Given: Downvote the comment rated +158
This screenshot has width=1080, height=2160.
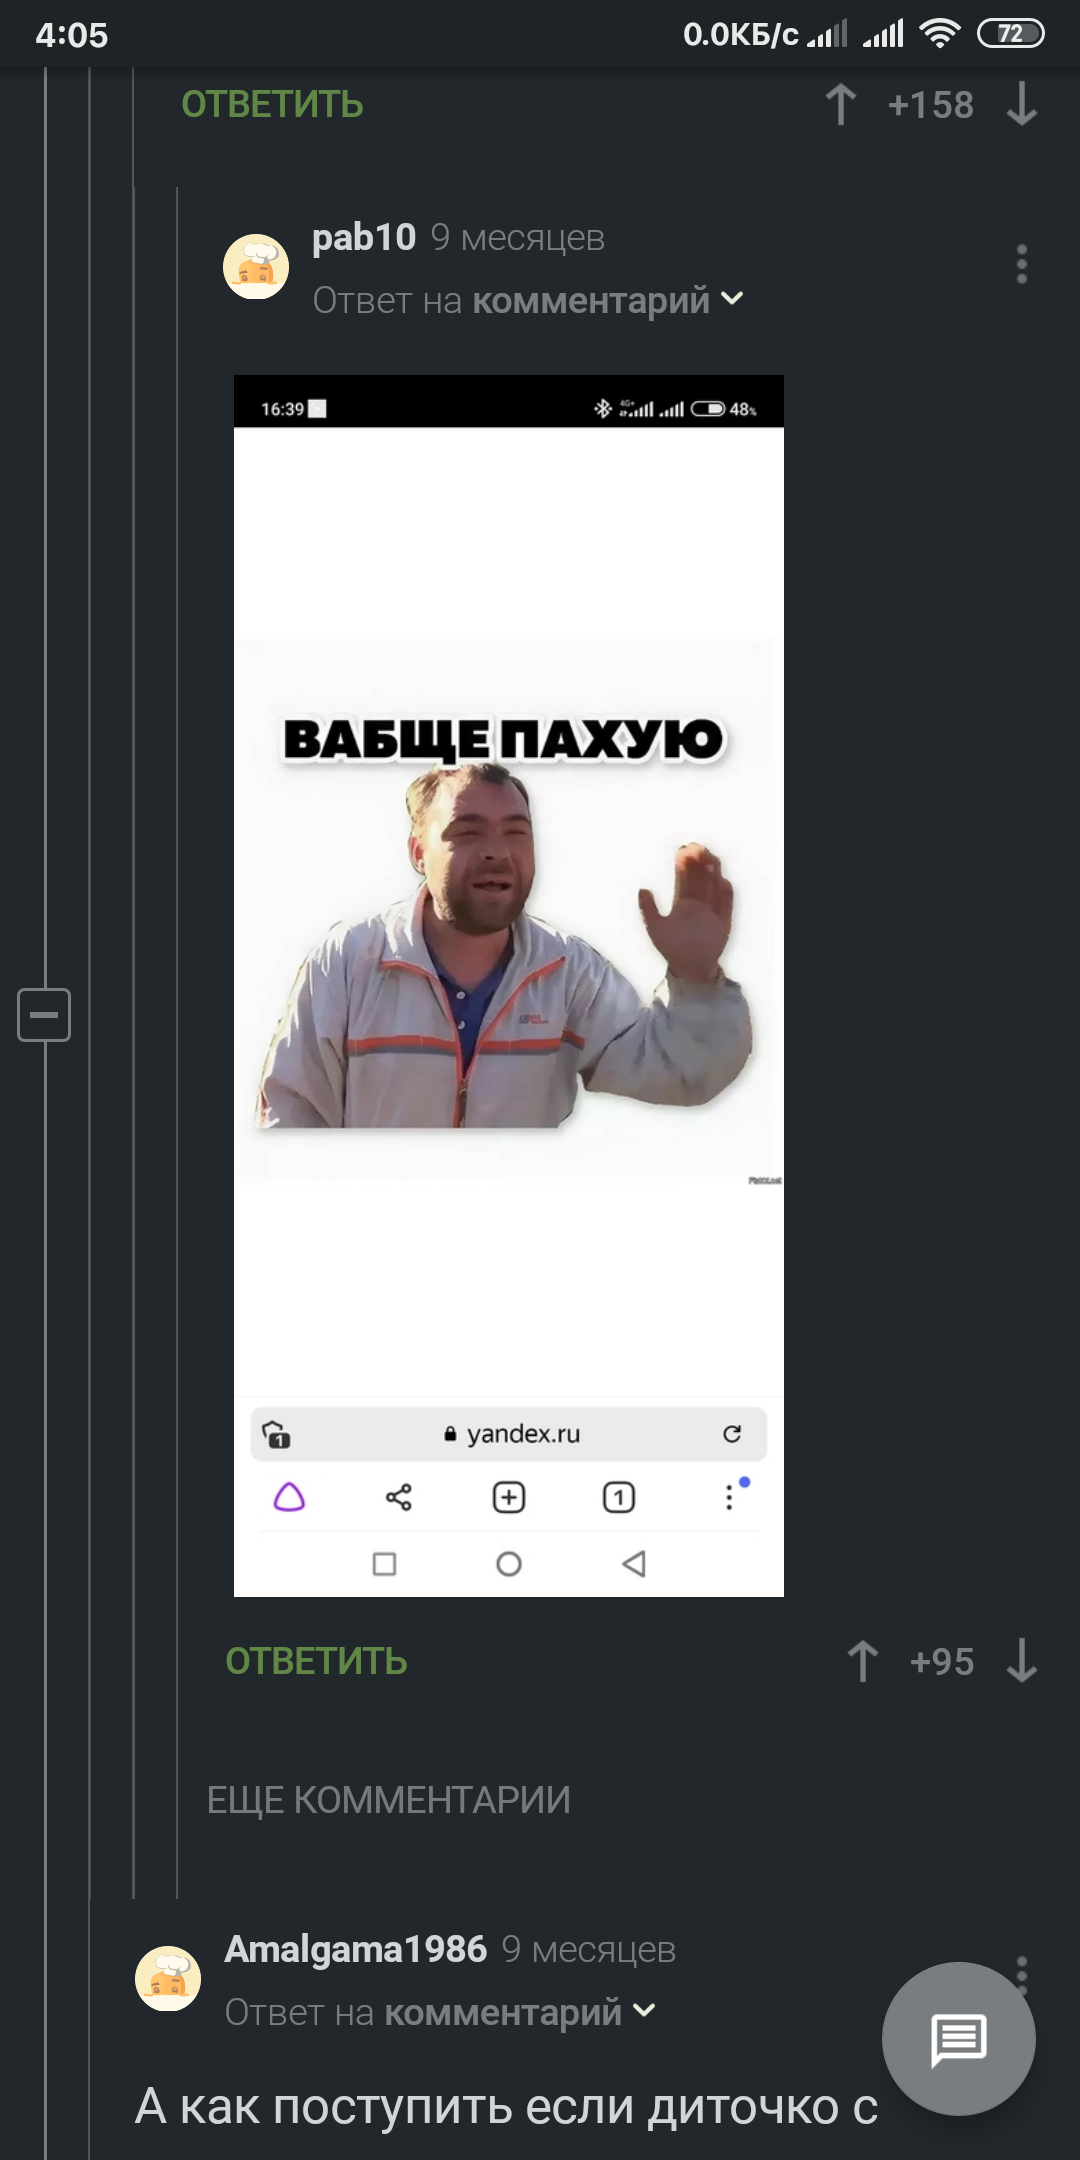Looking at the screenshot, I should (x=1021, y=105).
